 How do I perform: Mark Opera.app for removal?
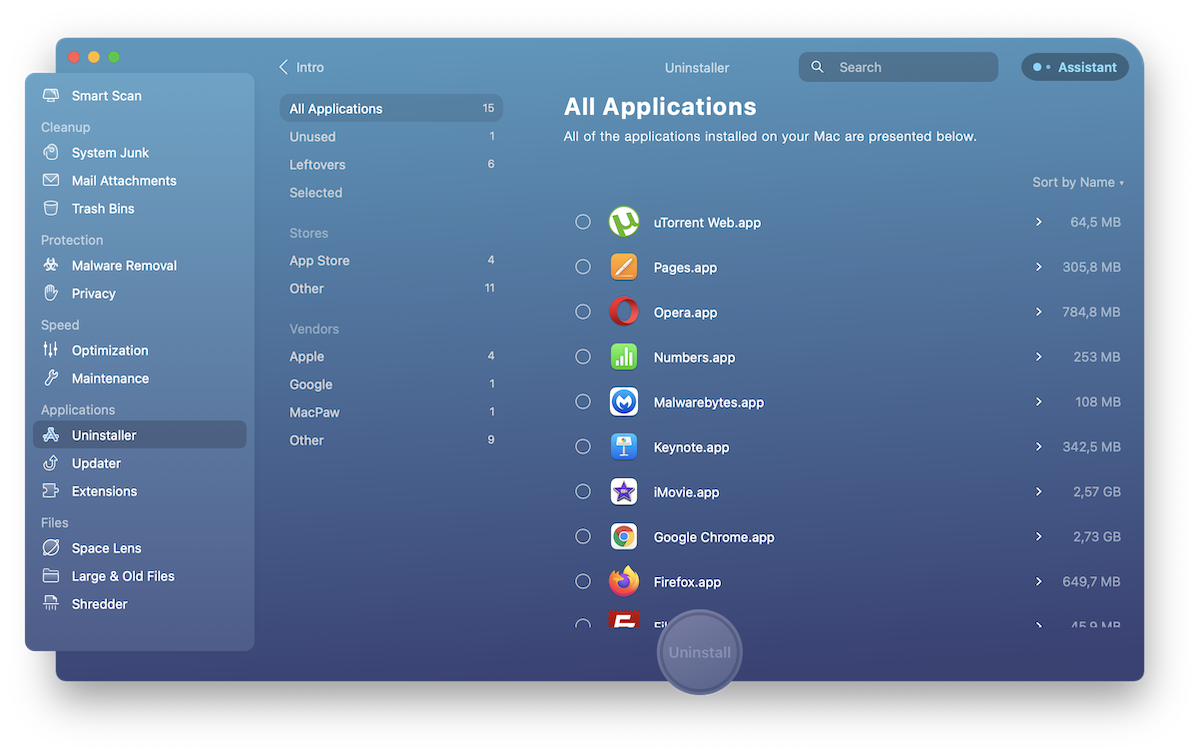[583, 312]
